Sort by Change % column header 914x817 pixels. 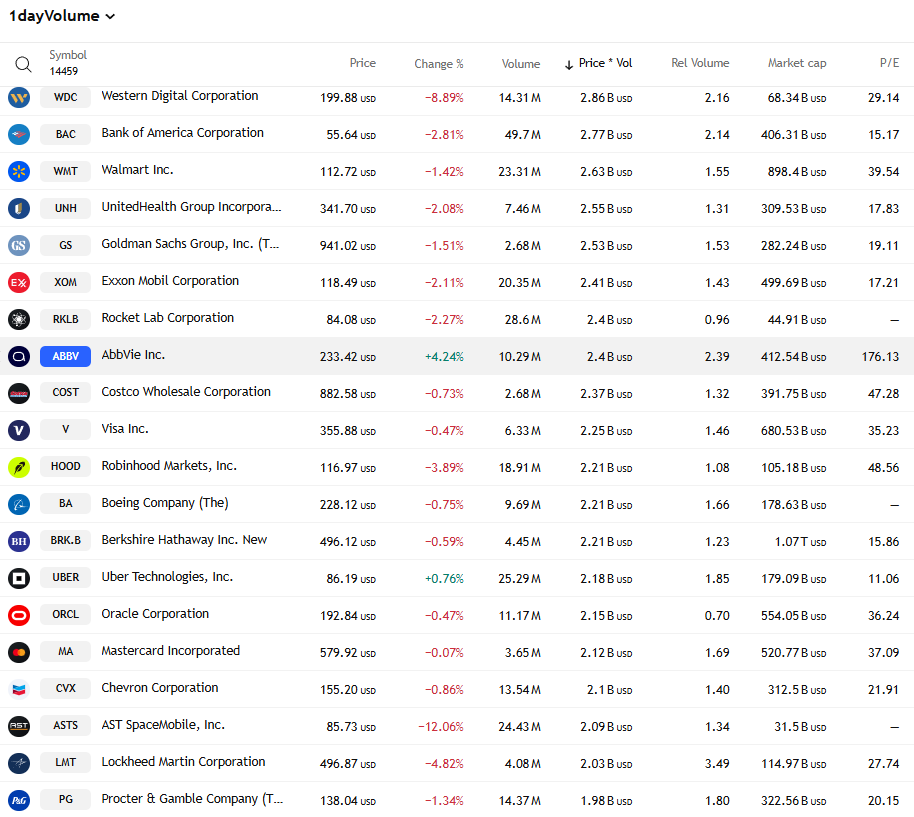438,64
